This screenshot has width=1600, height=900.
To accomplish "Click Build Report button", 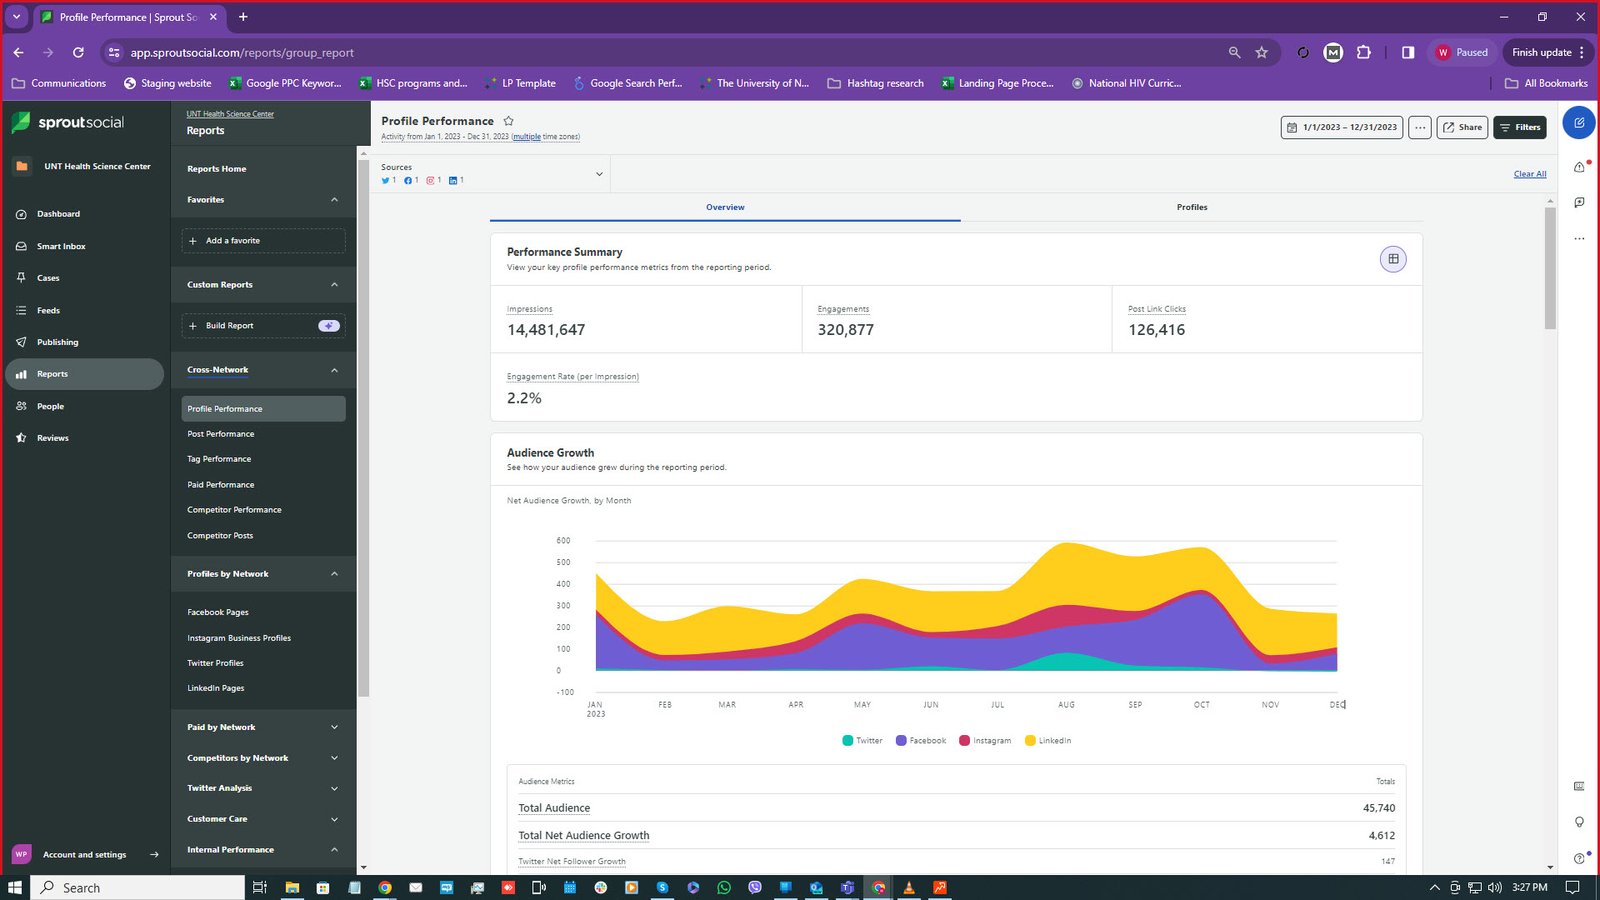I will (x=264, y=326).
